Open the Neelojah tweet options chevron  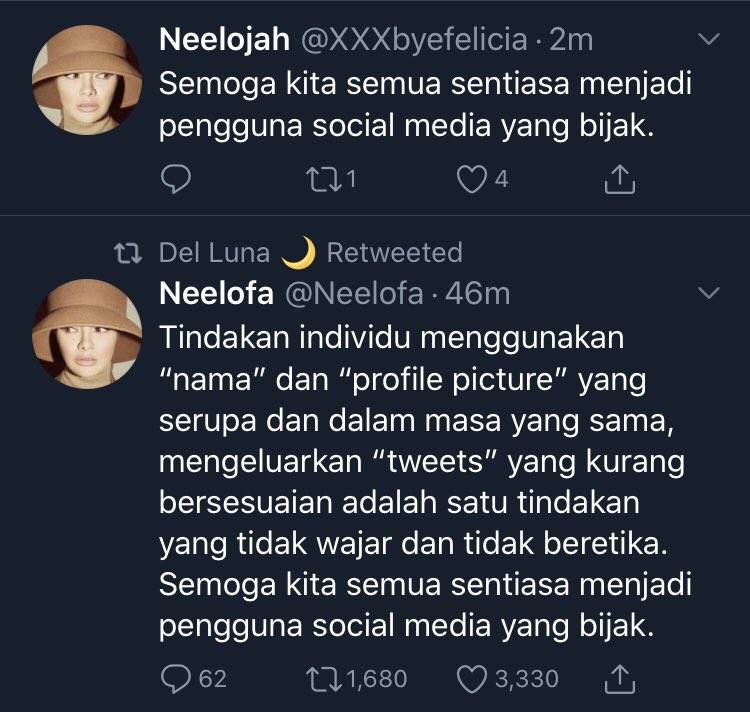[708, 40]
